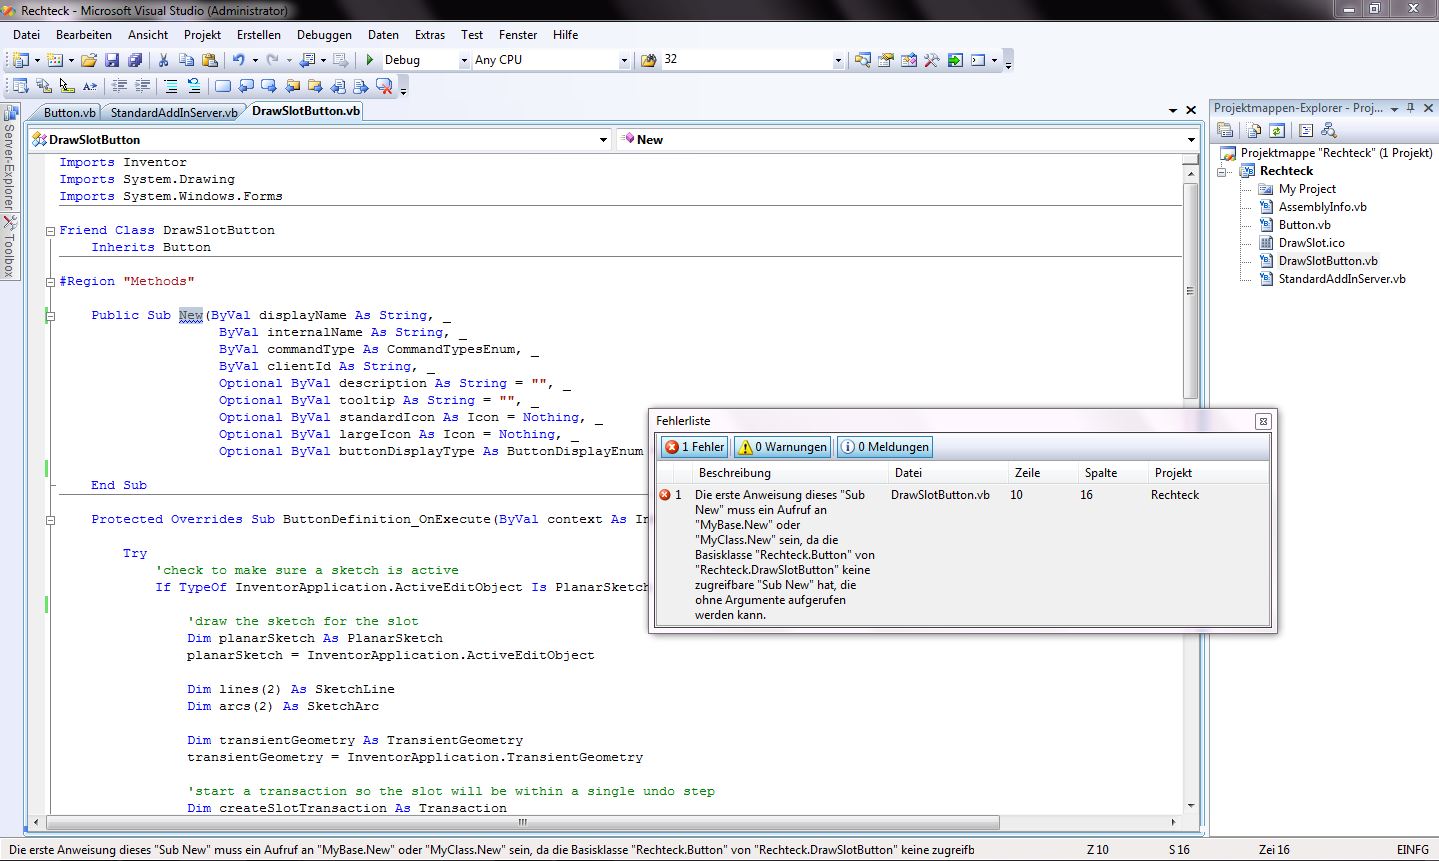
Task: Collapse the Friend Class DrawSlotButton code block
Action: [x=50, y=231]
